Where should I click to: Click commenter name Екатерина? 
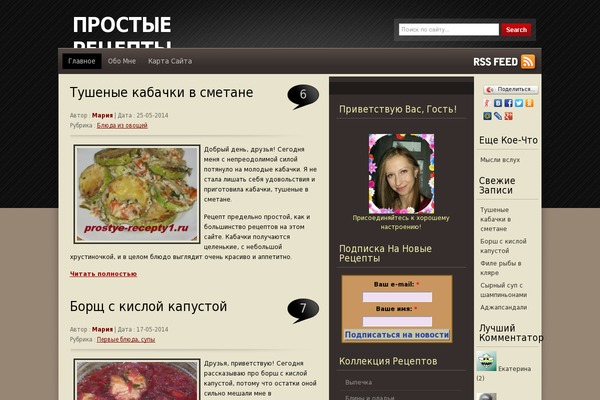coord(514,369)
